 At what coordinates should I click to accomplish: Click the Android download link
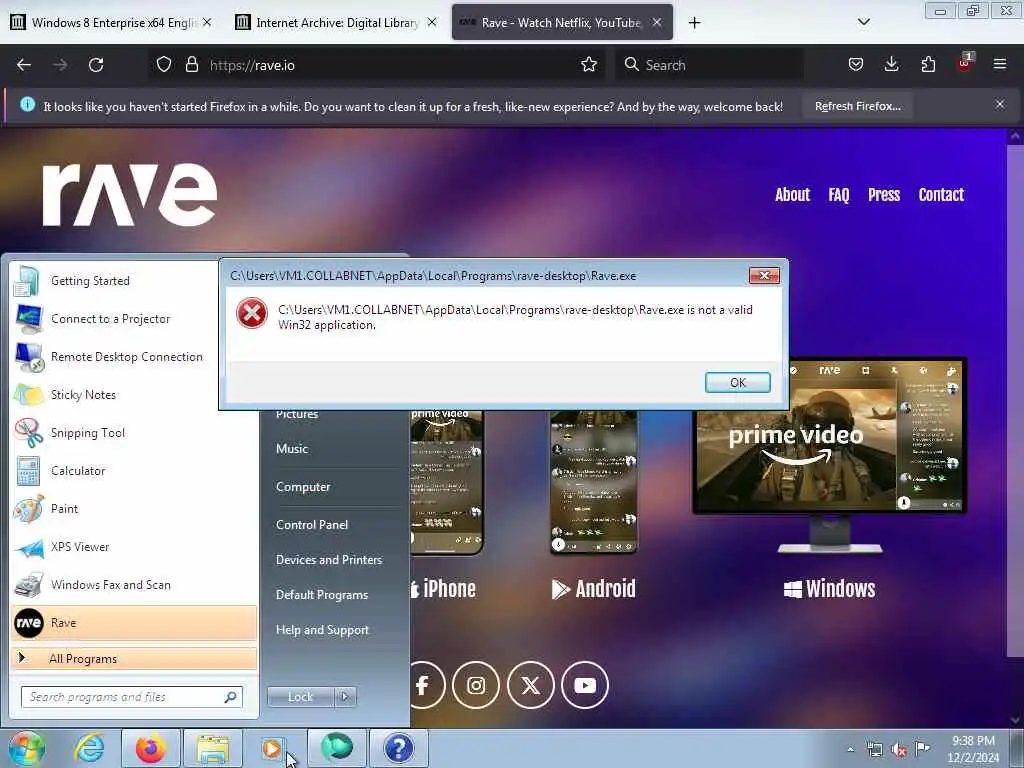pyautogui.click(x=593, y=588)
